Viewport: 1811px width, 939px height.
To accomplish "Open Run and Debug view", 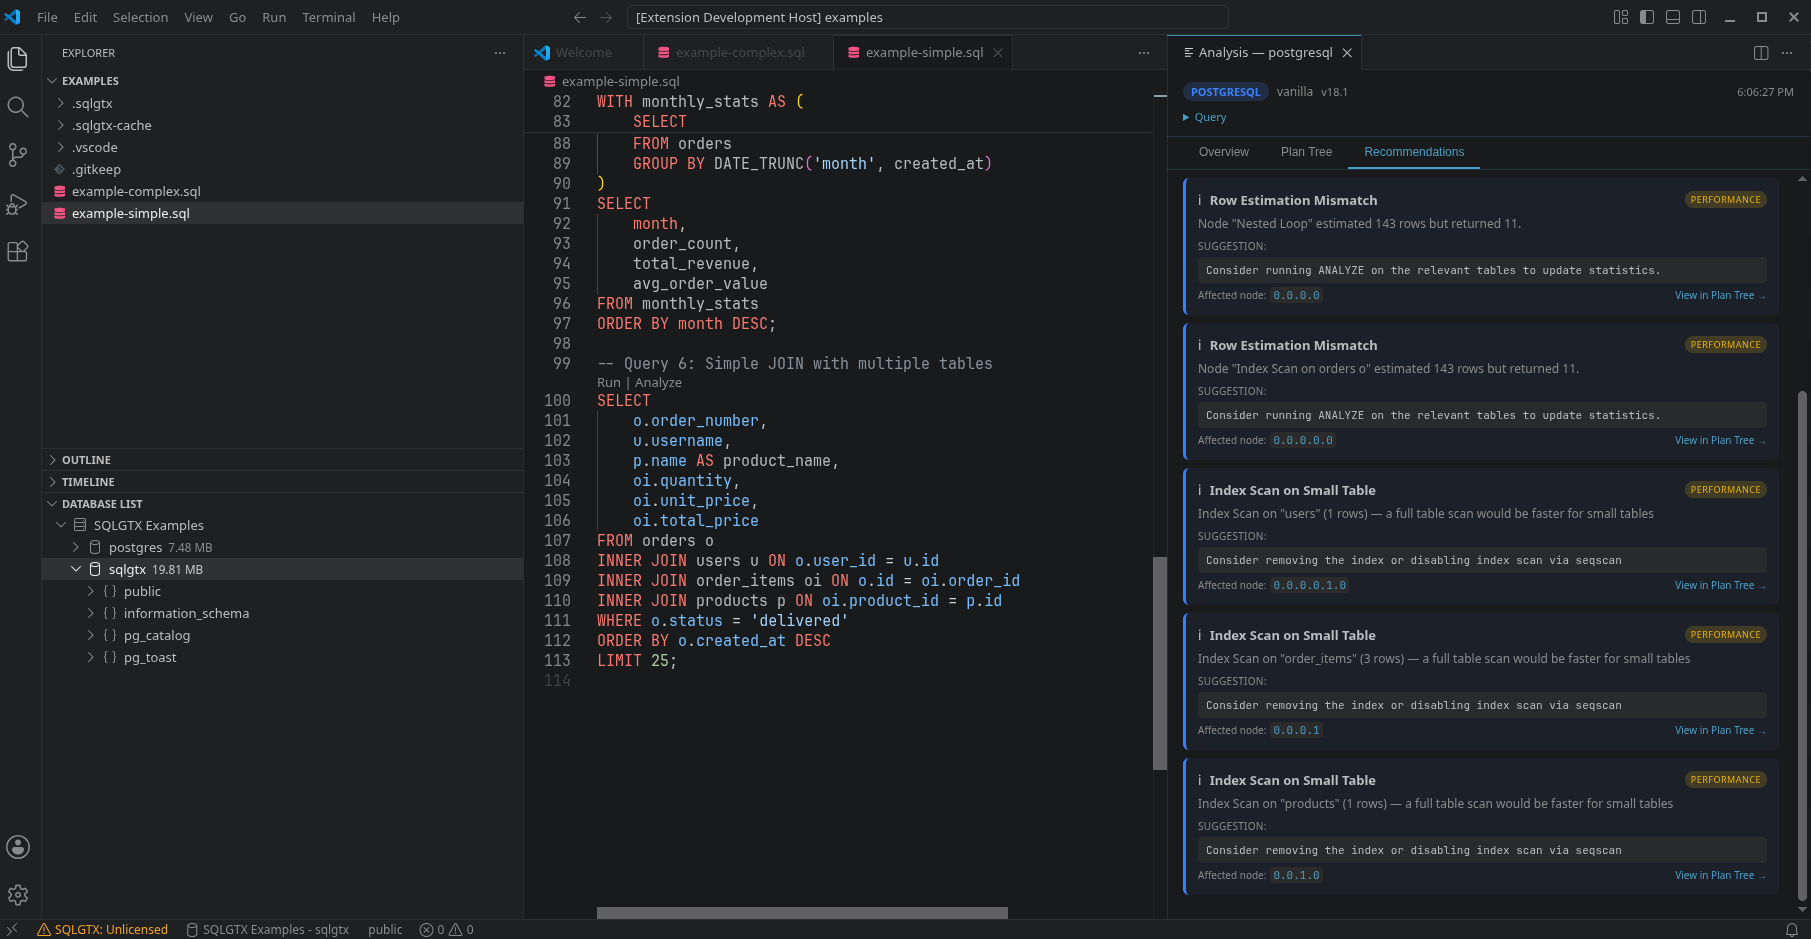I will coord(18,203).
